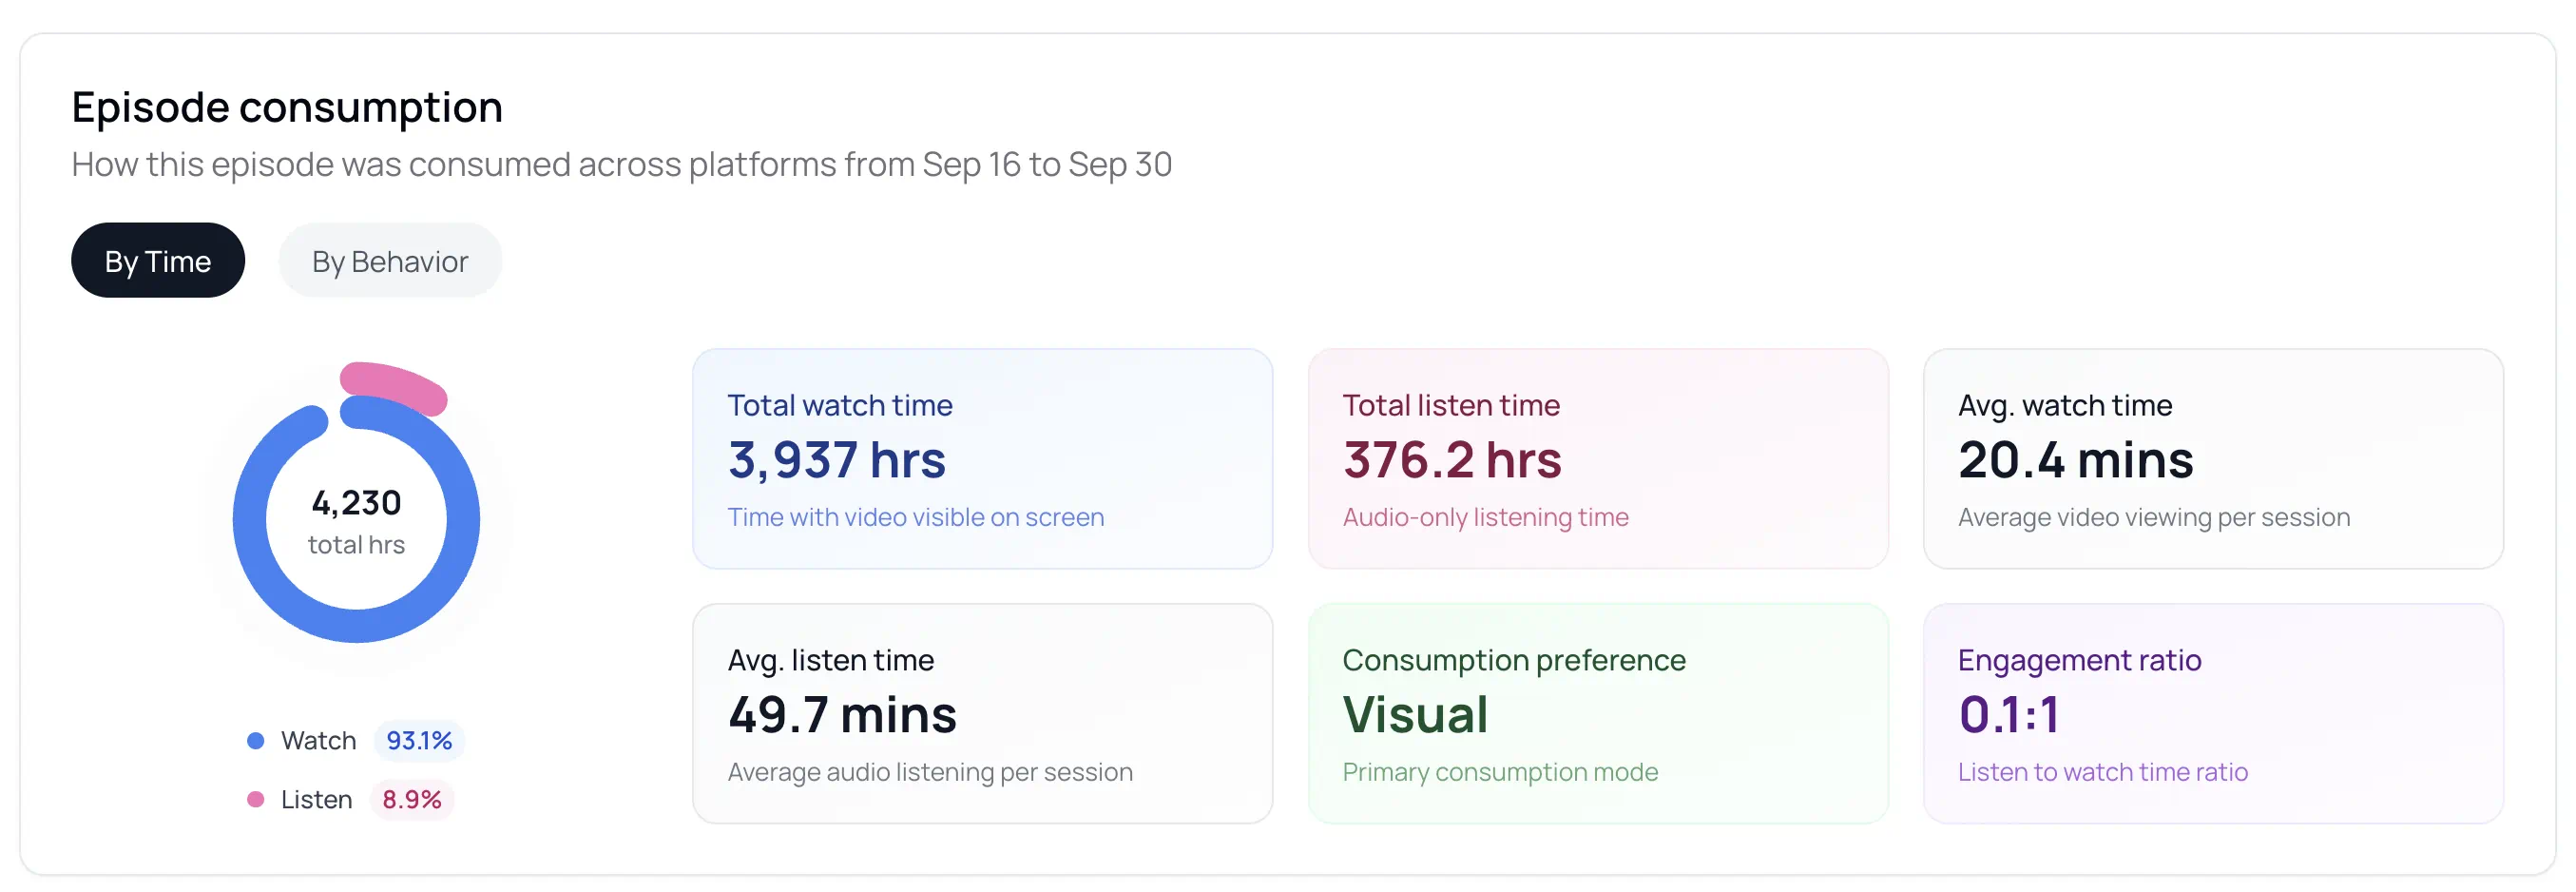Viewport: 2576px width, 892px height.
Task: Click the Consumption preference card
Action: 1597,714
